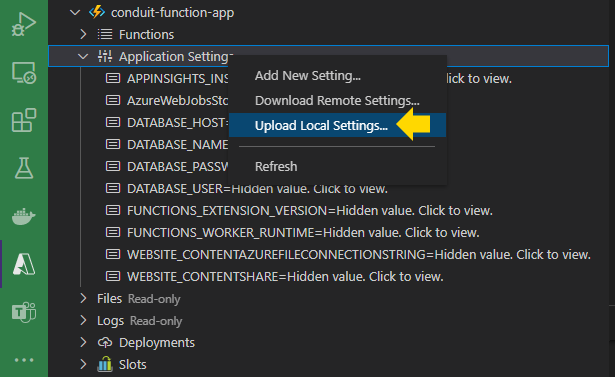Viewport: 615px width, 377px height.
Task: Choose Add New Setting from menu
Action: pos(337,75)
